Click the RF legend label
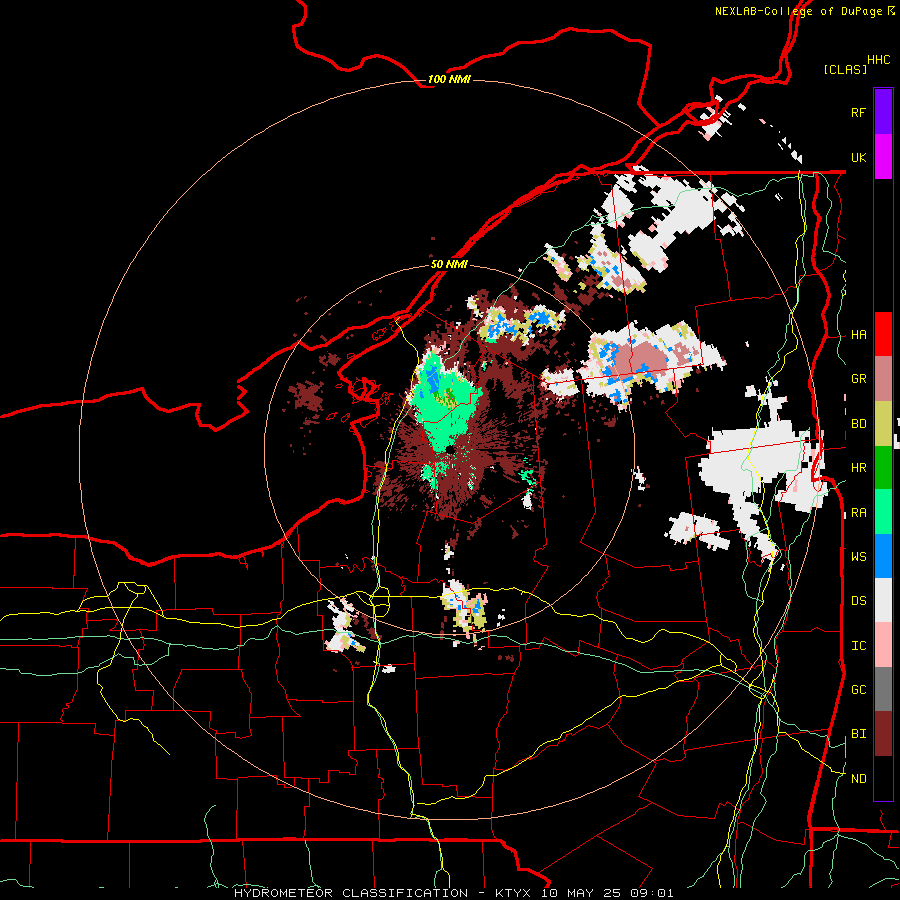This screenshot has width=900, height=900. point(858,112)
